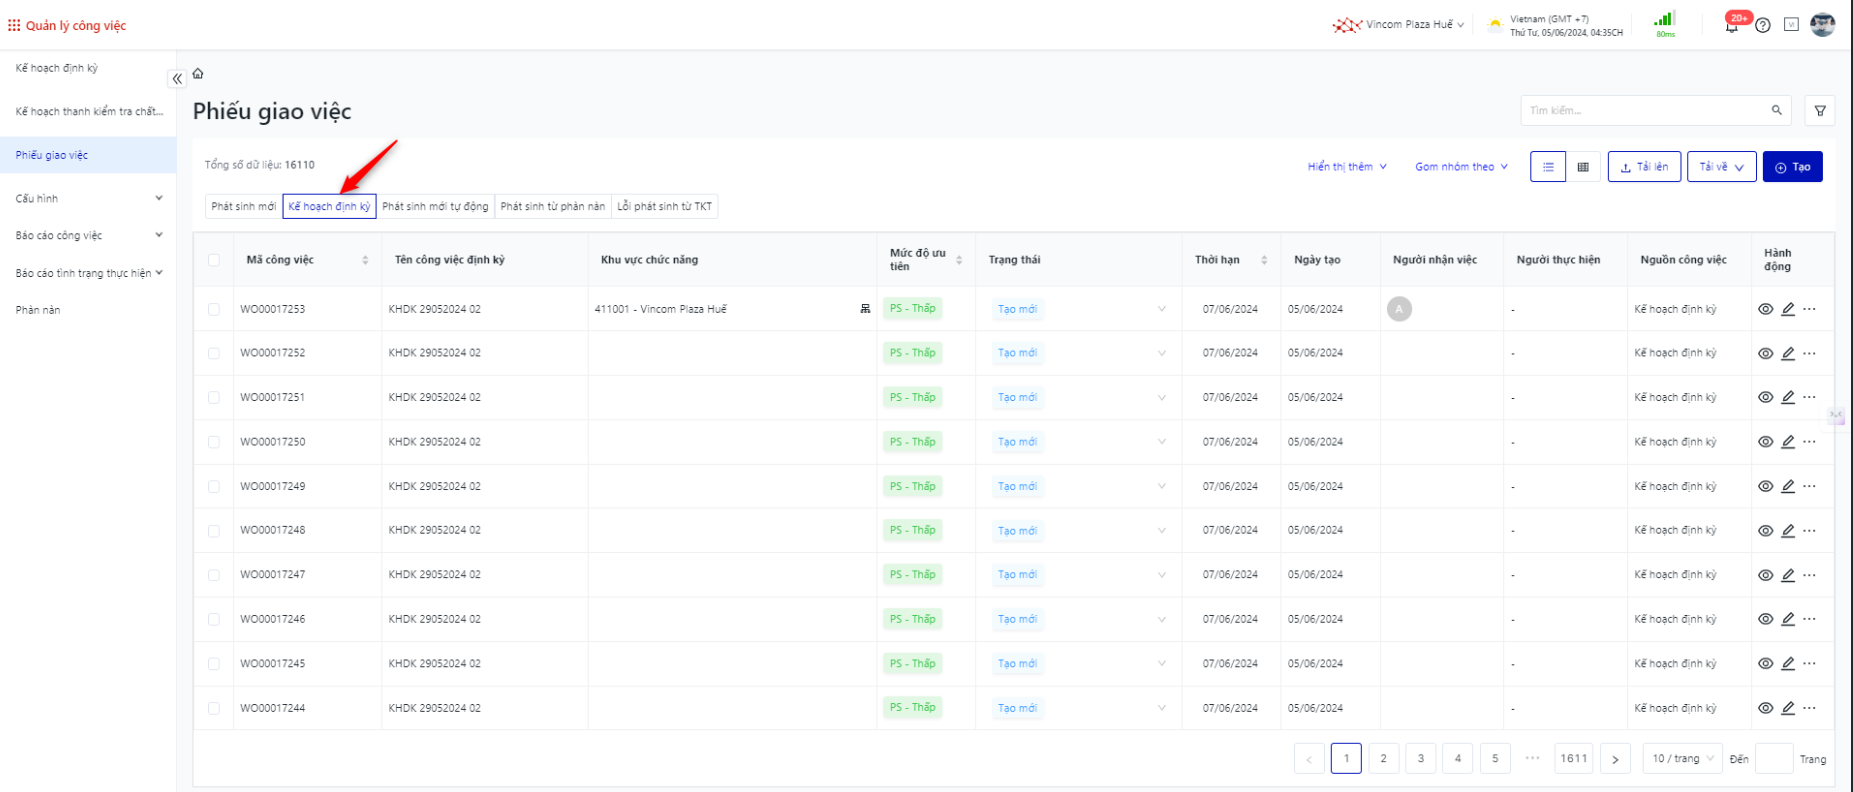1853x792 pixels.
Task: Click edit pencil for WO00017253
Action: (1788, 309)
